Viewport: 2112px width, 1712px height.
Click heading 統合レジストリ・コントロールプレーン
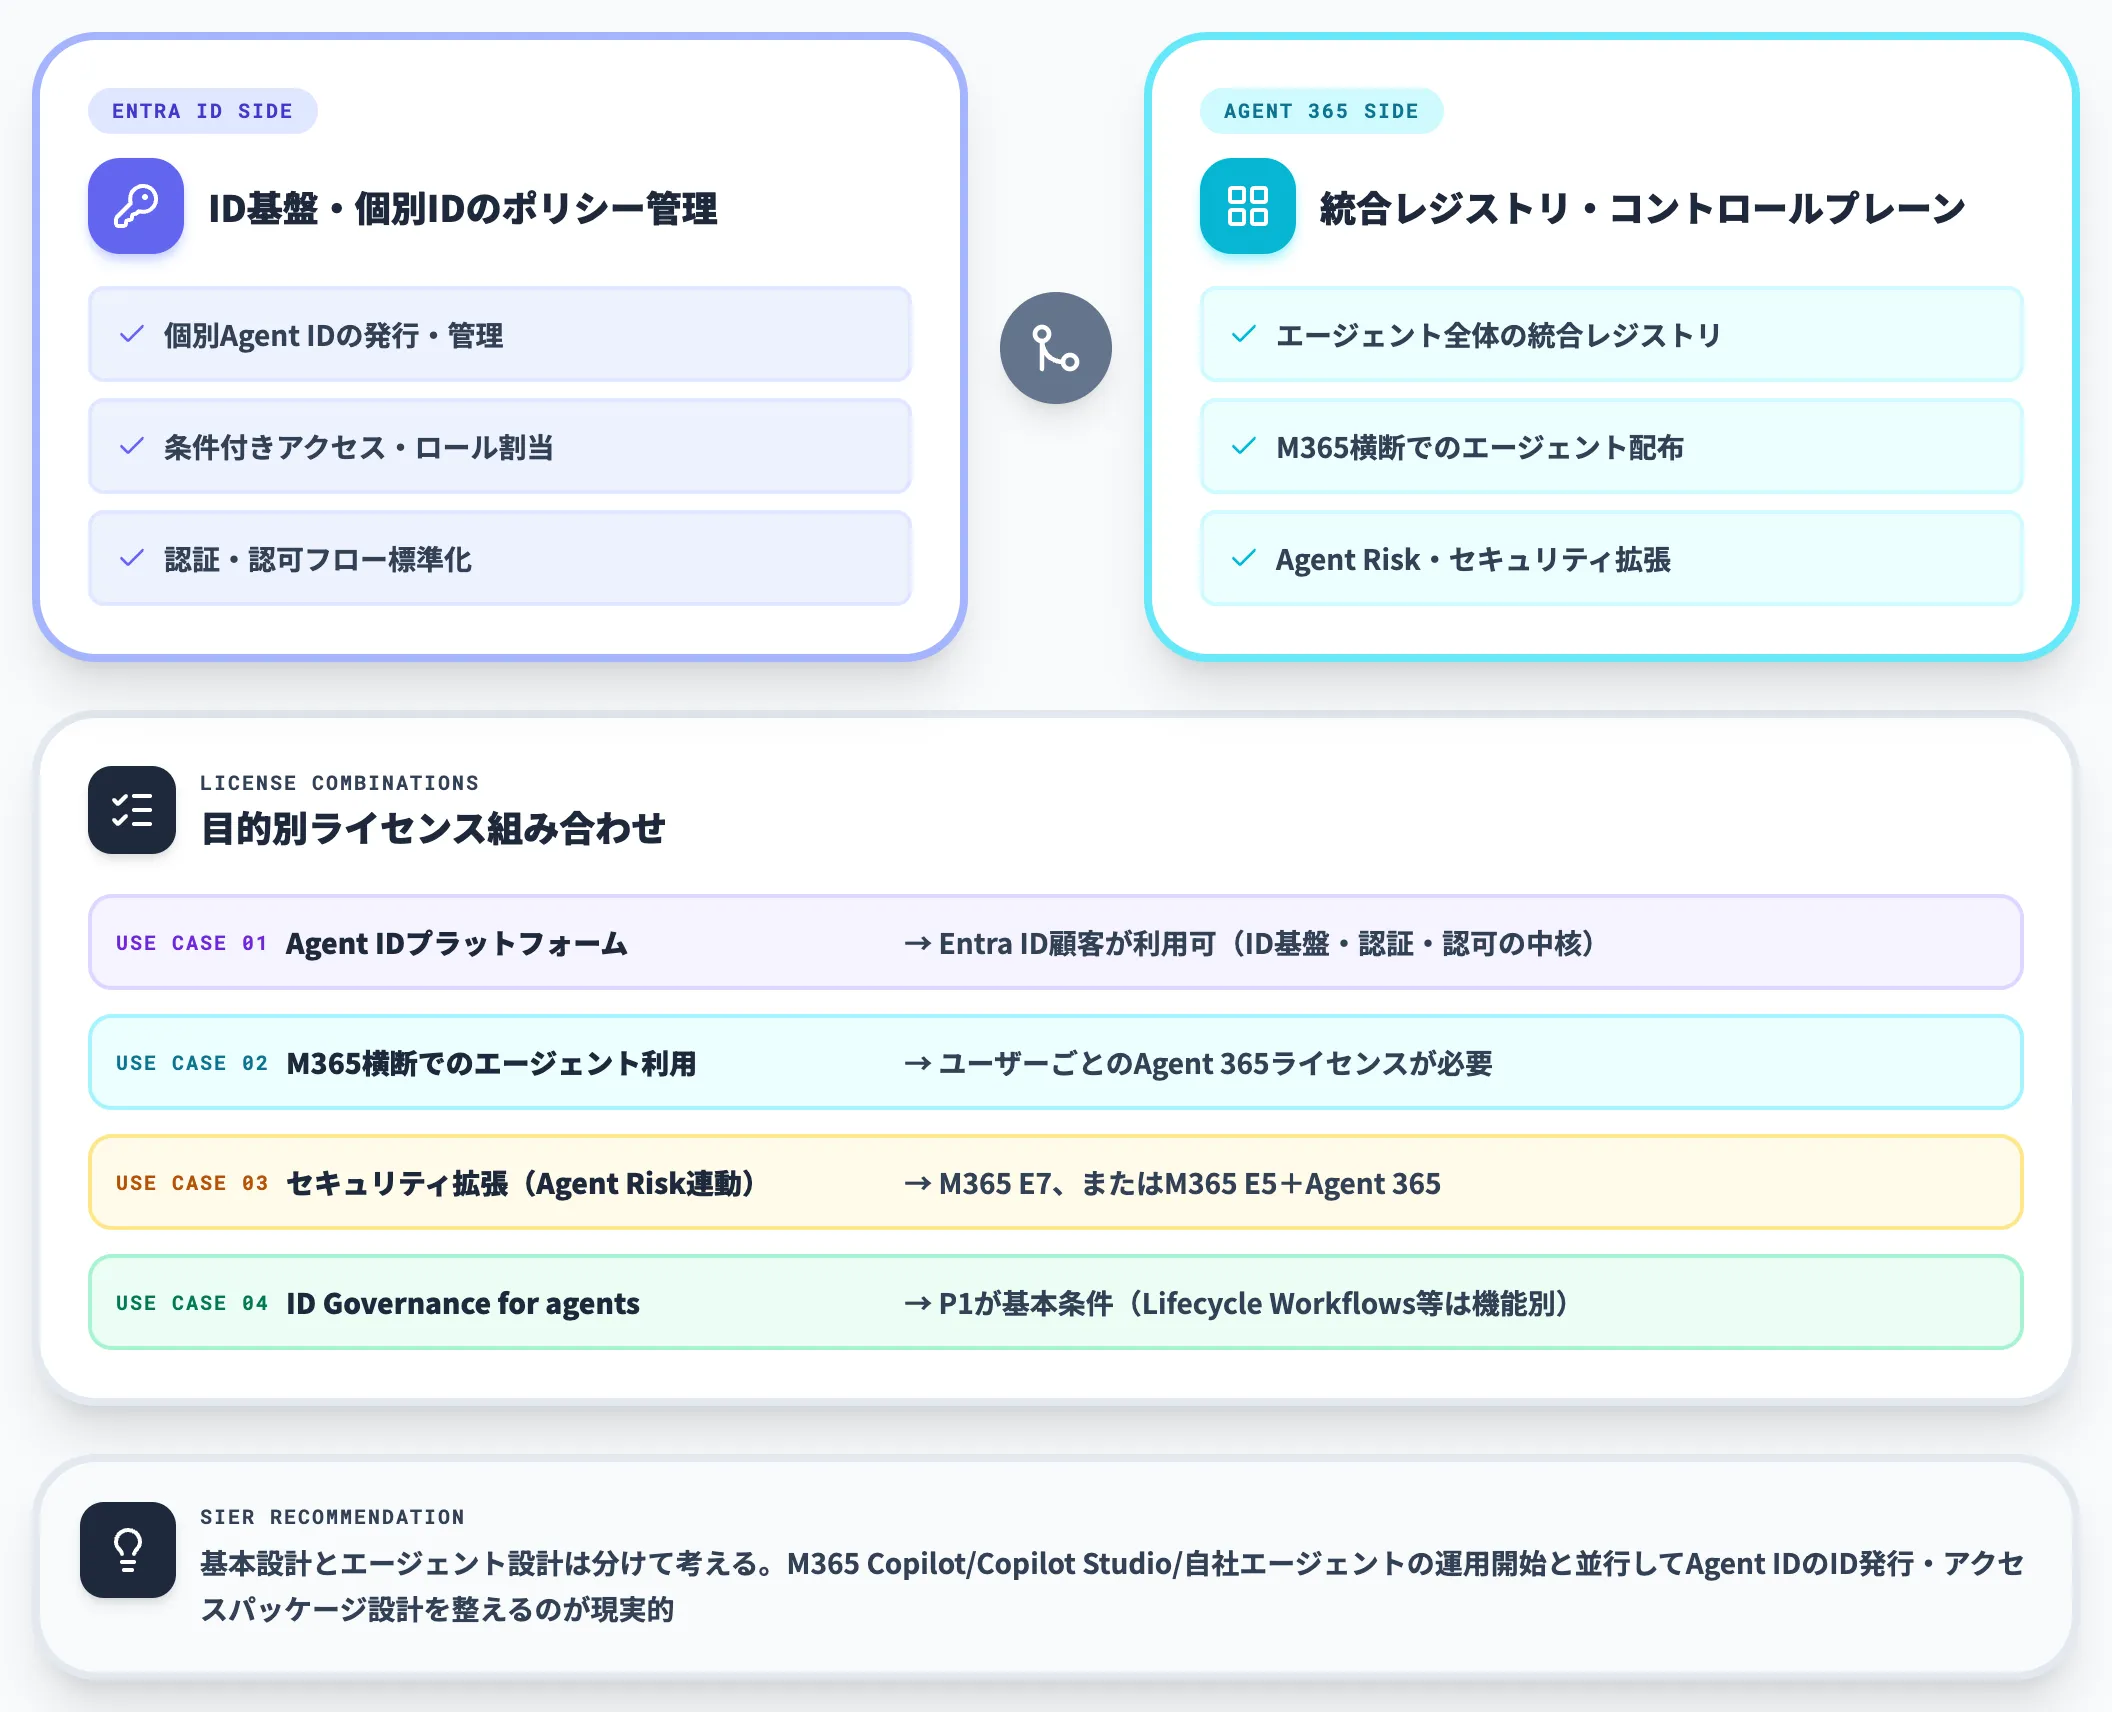pyautogui.click(x=1643, y=208)
